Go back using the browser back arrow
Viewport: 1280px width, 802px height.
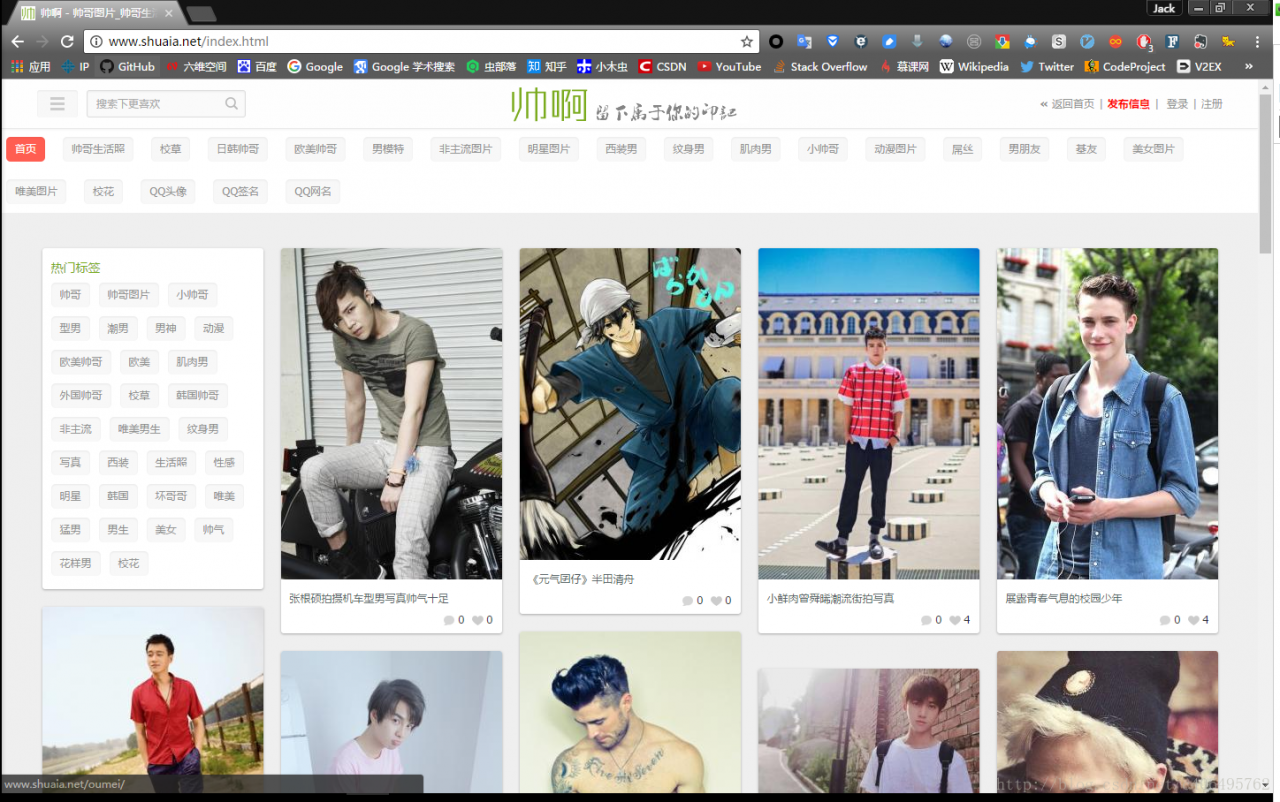coord(17,41)
